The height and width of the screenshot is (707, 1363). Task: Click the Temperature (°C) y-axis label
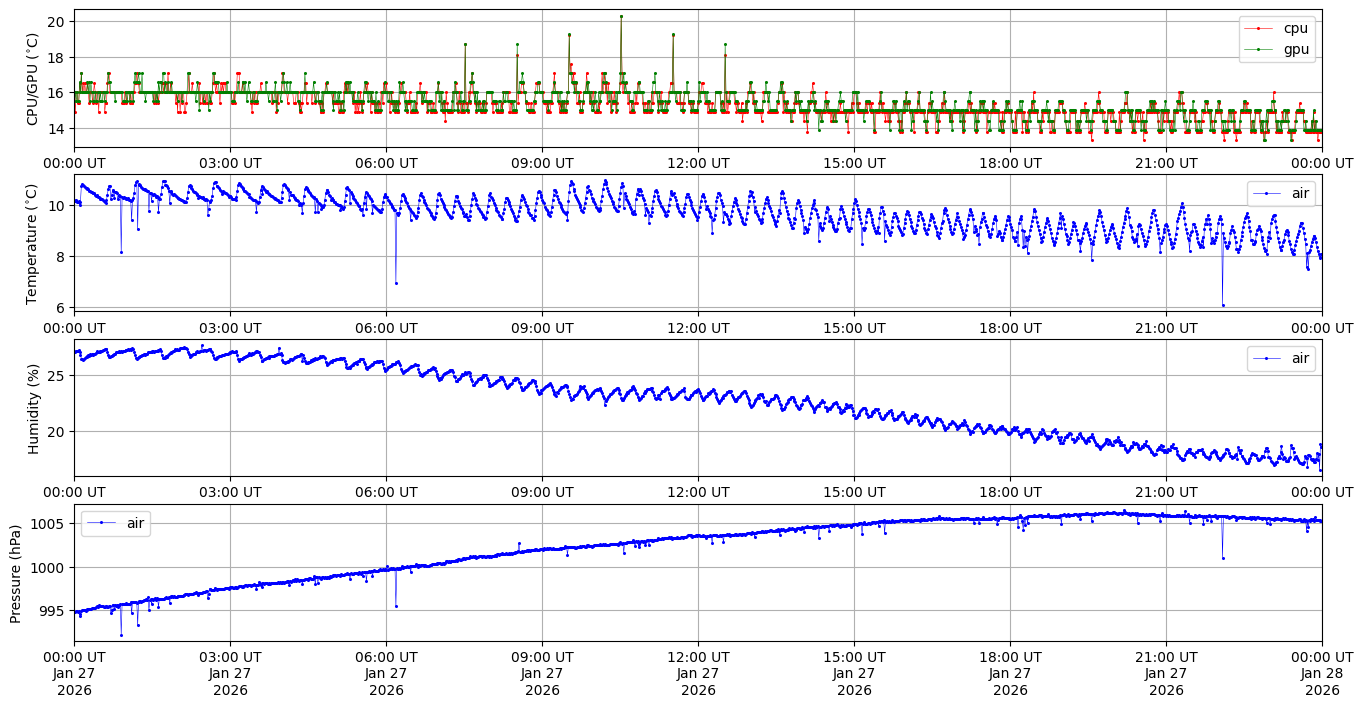[32, 243]
